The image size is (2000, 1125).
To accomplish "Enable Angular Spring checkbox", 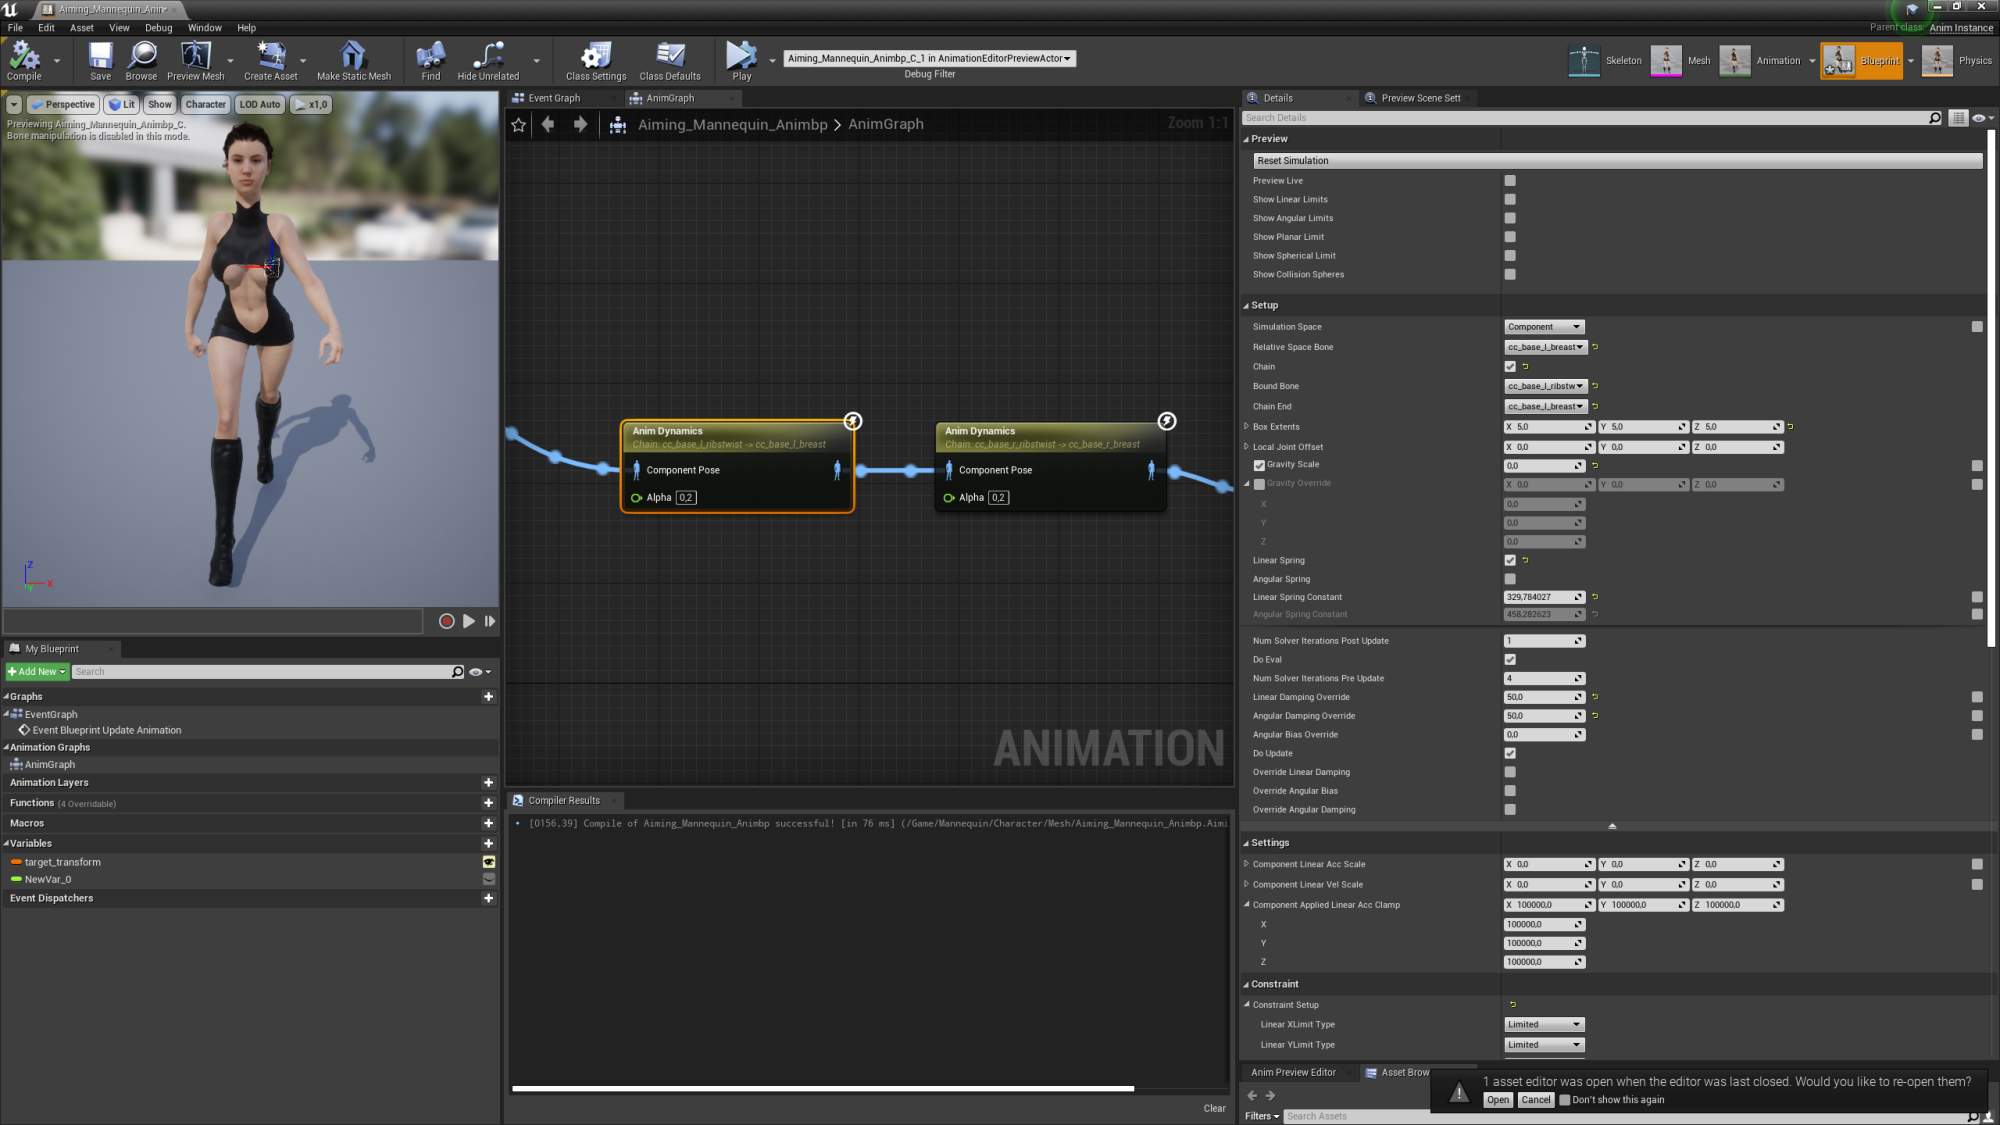I will (x=1510, y=579).
